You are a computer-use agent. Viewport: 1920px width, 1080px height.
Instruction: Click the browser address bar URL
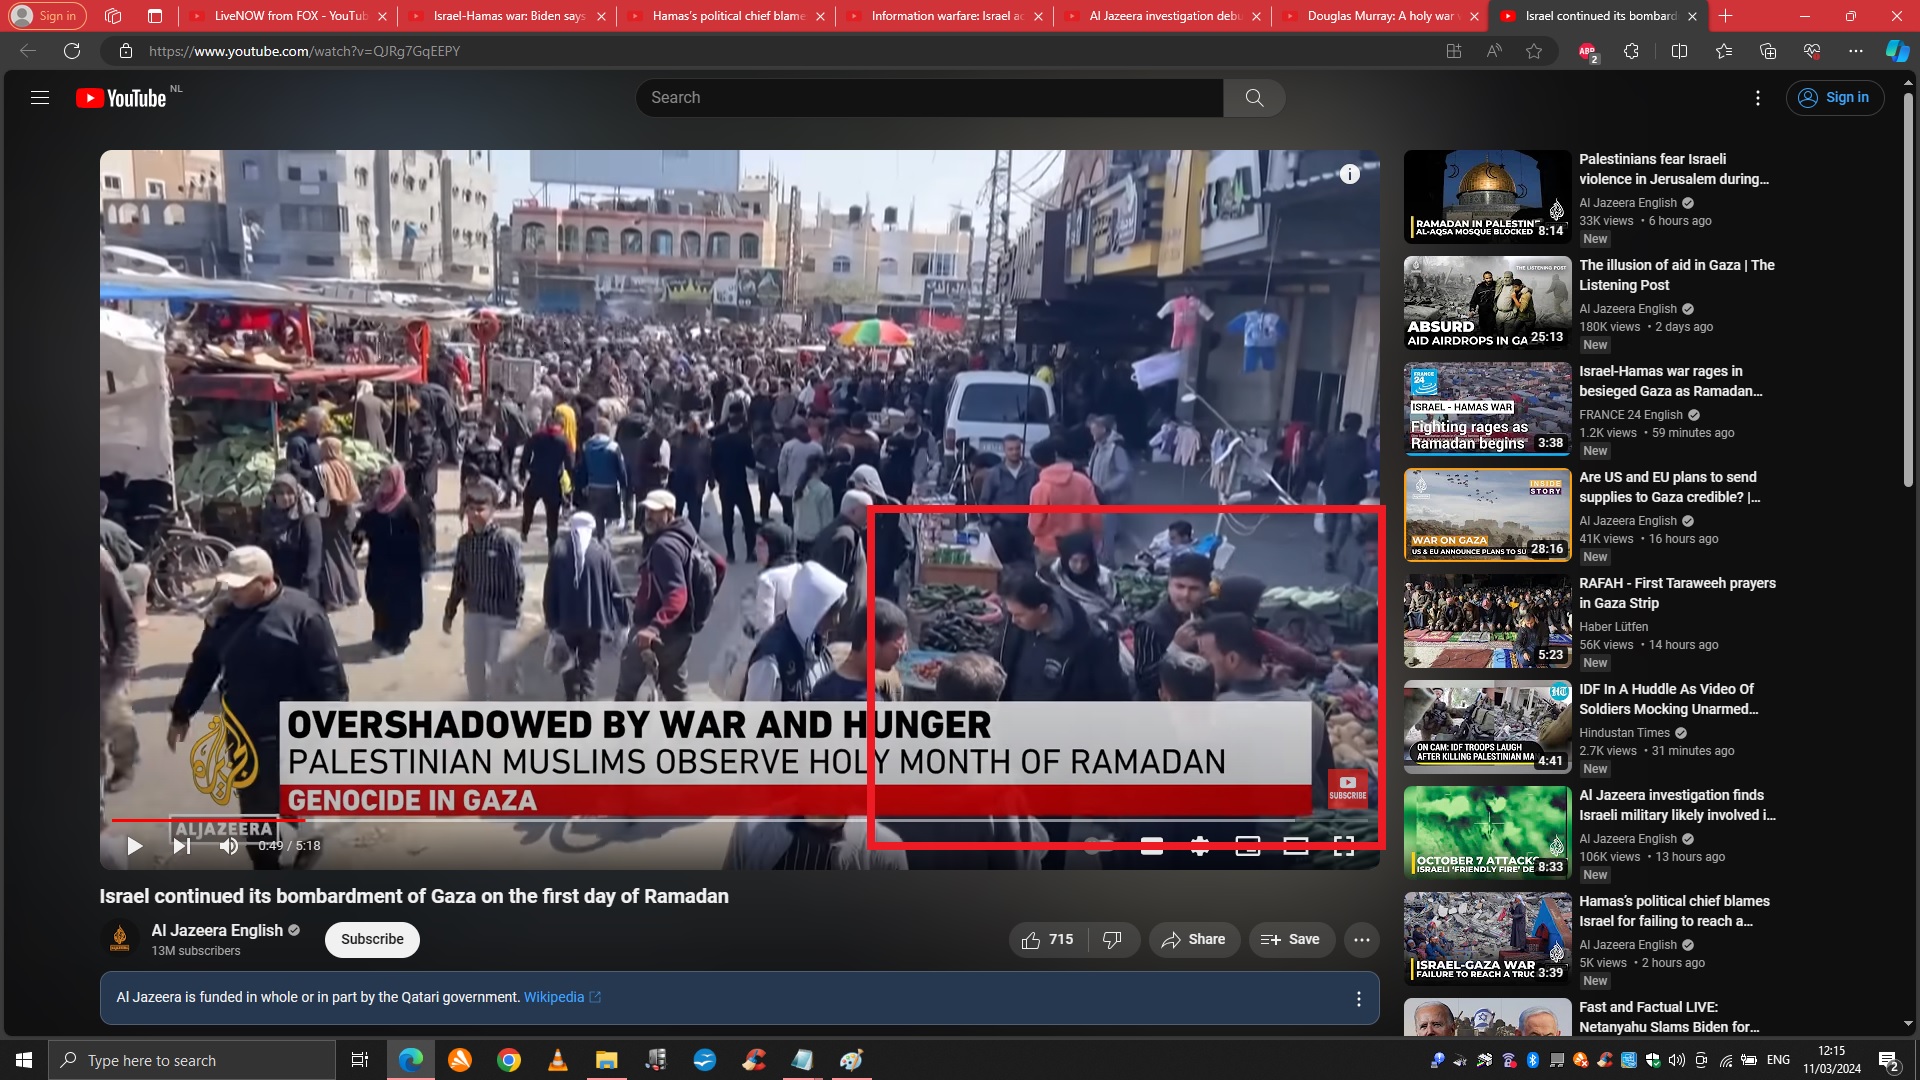(x=304, y=51)
